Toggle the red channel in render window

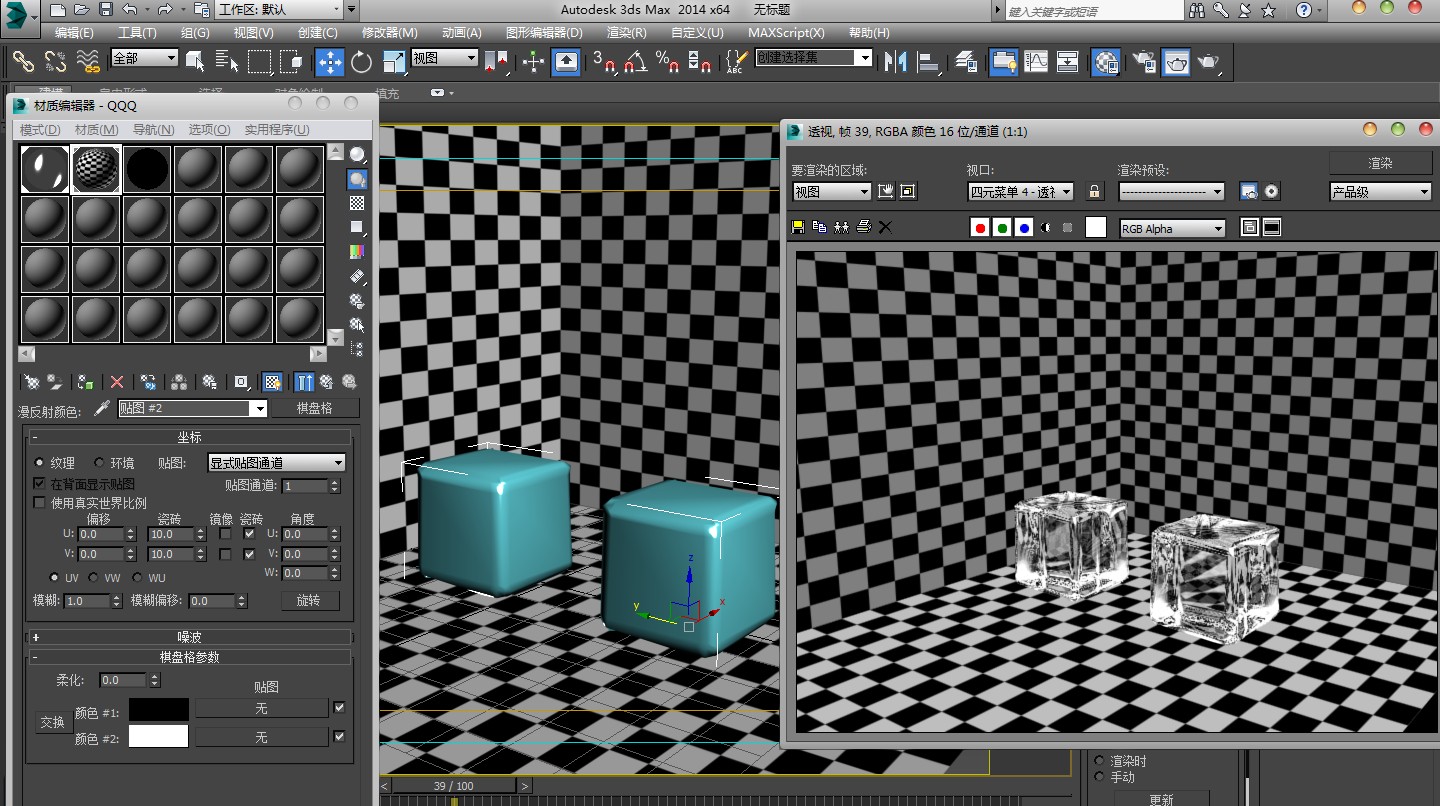click(980, 228)
